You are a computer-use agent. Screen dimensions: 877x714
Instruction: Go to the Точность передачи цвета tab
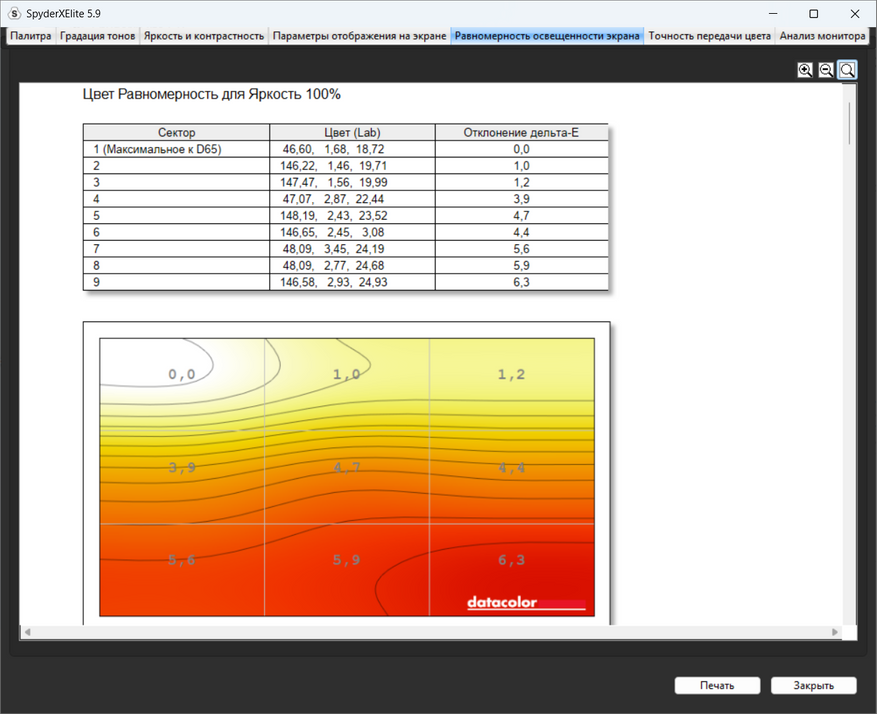coord(709,36)
